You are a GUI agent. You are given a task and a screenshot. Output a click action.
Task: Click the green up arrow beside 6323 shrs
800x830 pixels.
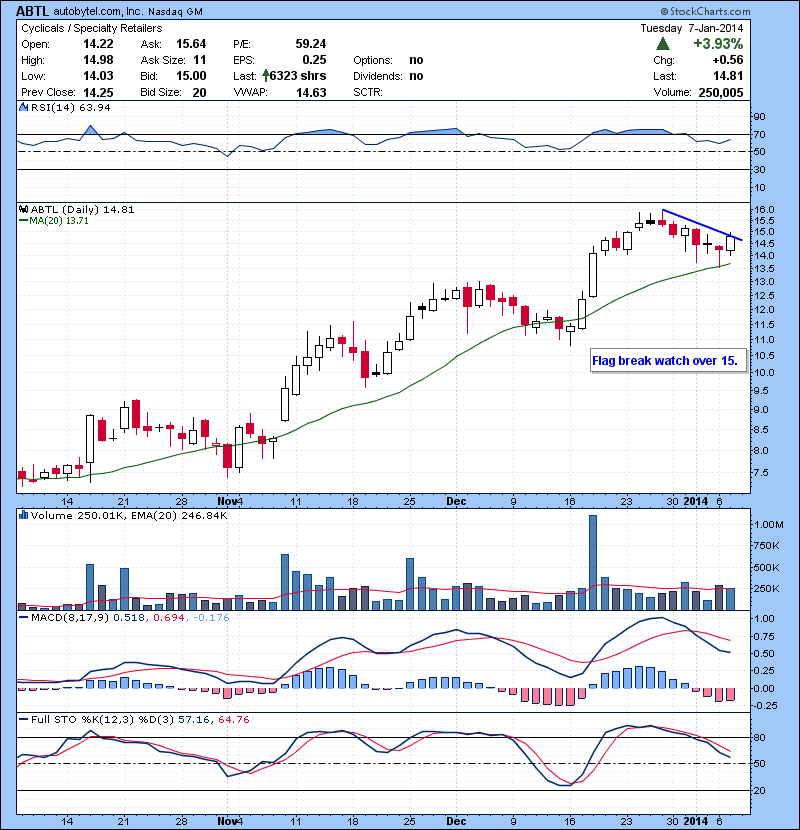(265, 76)
